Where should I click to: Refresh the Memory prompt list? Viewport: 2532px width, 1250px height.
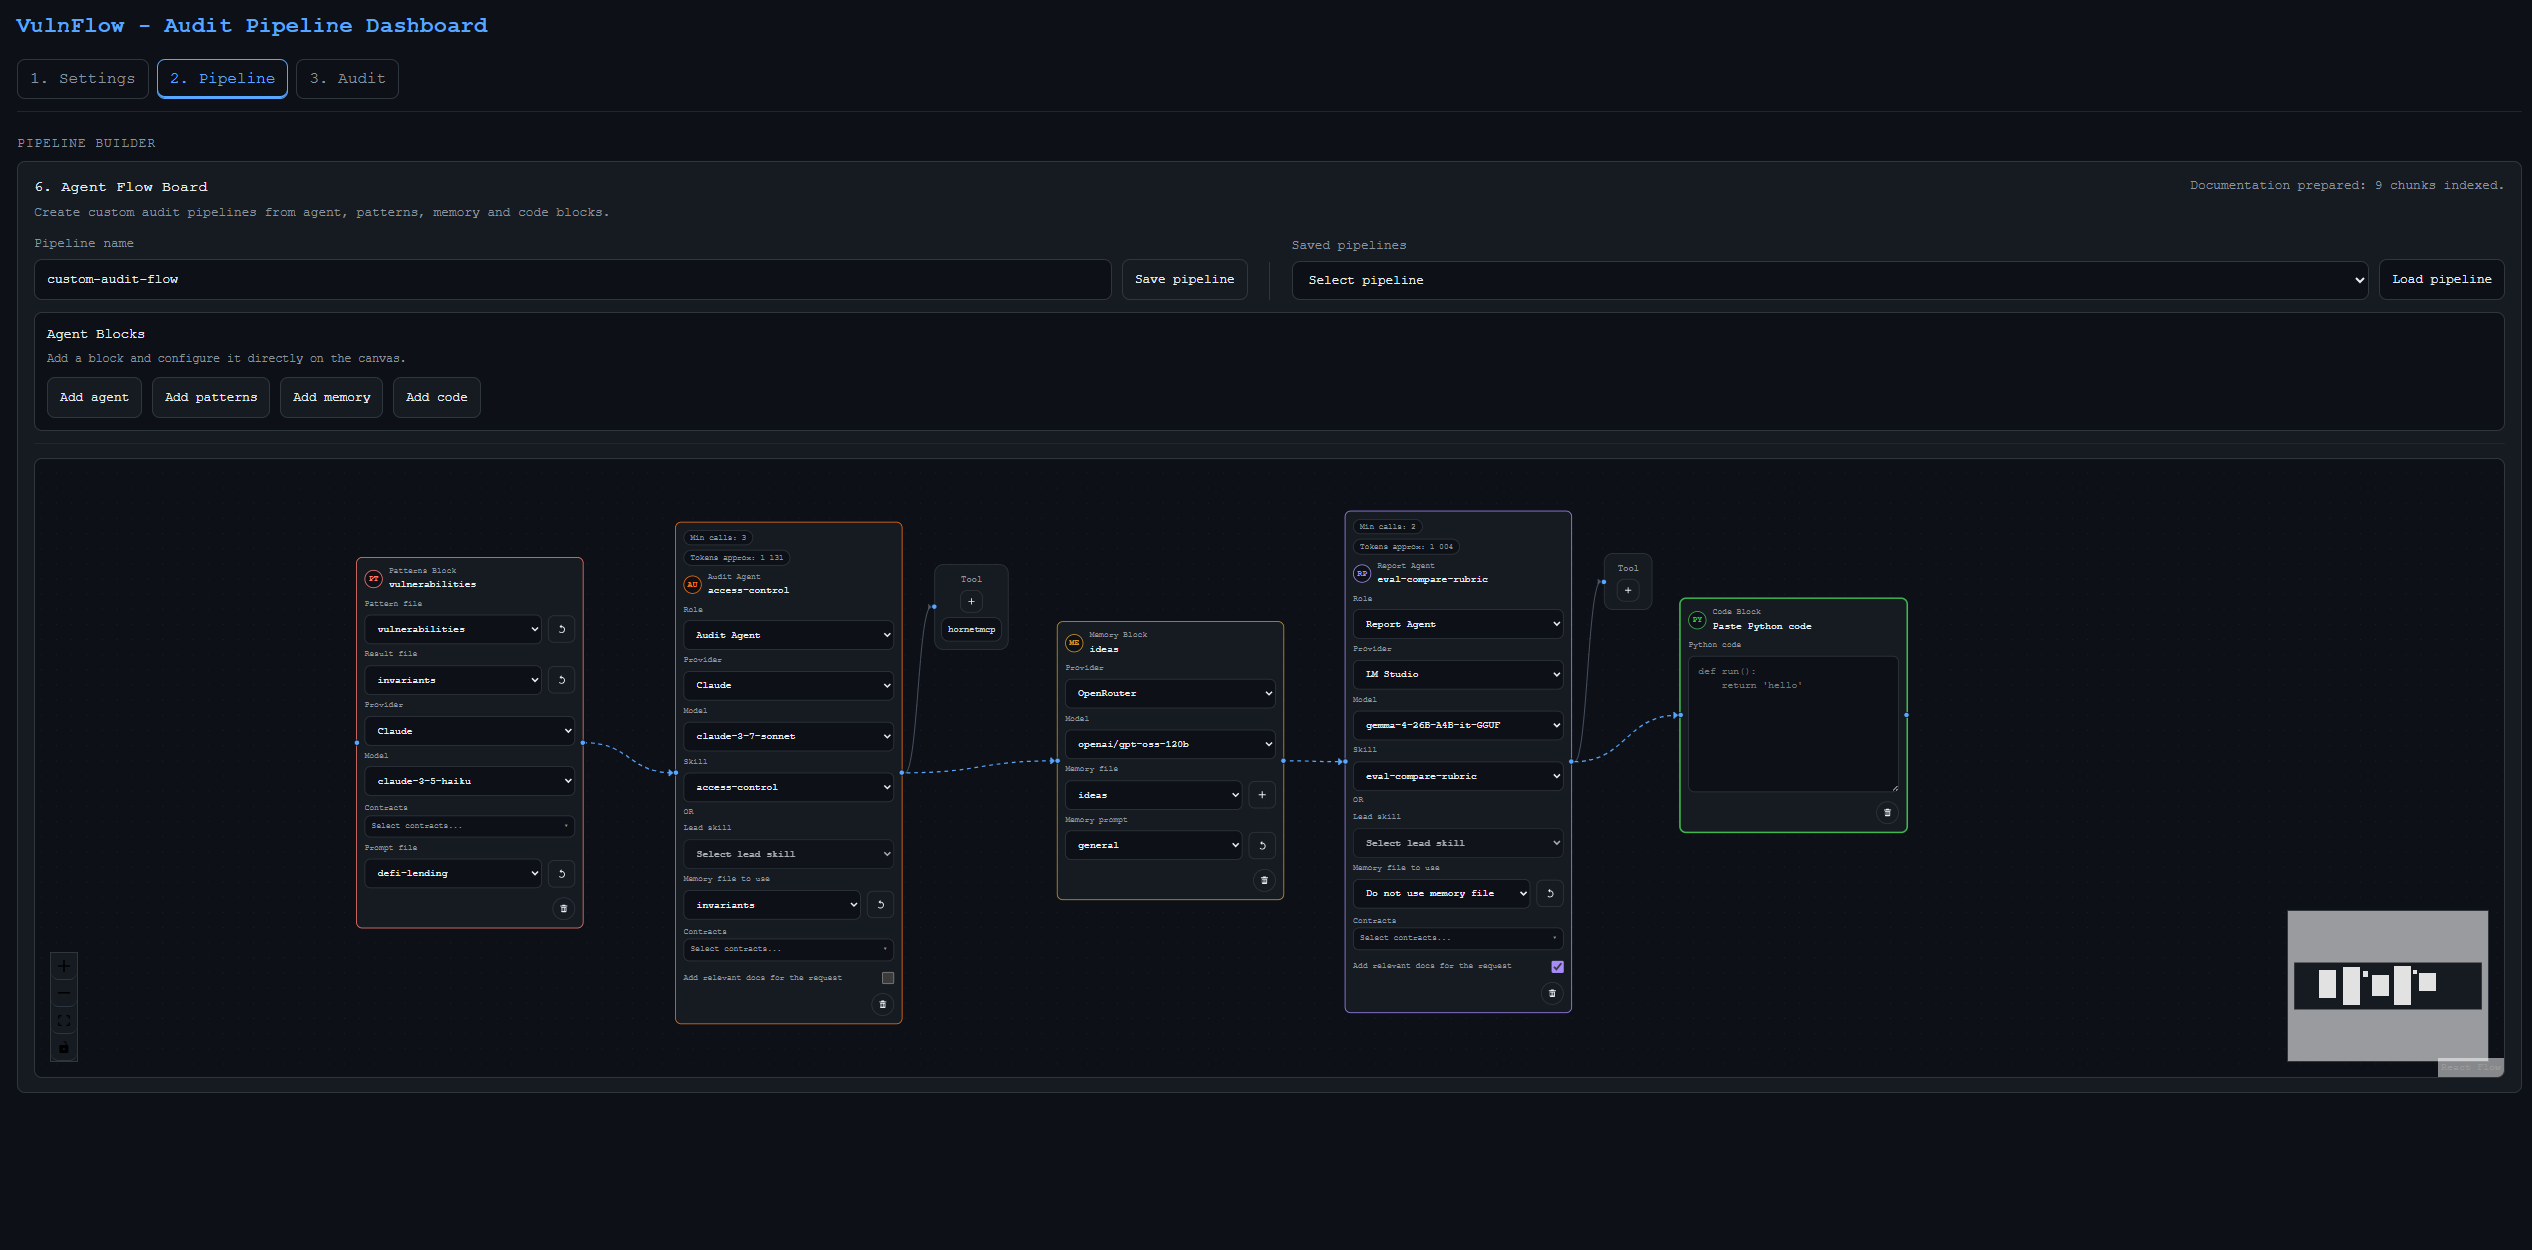click(x=1262, y=845)
